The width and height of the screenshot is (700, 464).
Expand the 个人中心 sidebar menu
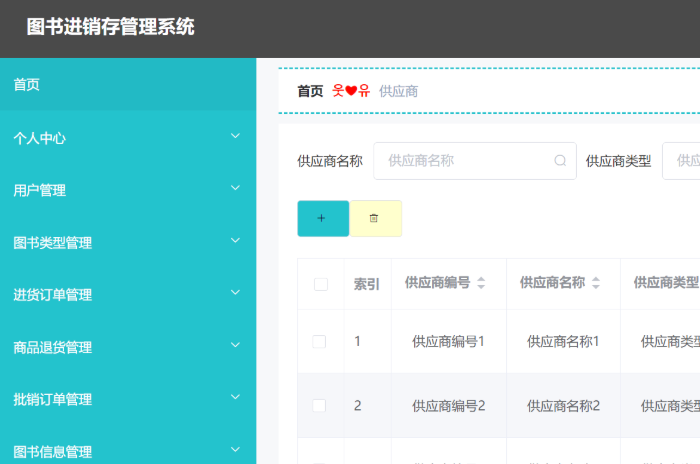tap(236, 137)
